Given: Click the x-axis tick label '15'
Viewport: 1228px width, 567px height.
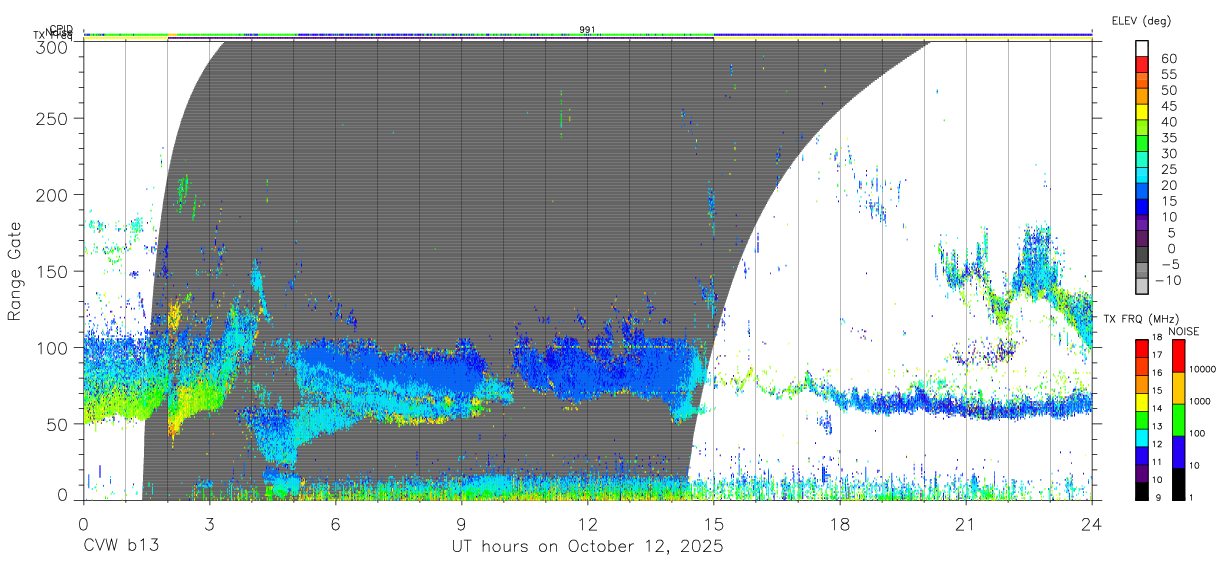Looking at the screenshot, I should tap(714, 523).
